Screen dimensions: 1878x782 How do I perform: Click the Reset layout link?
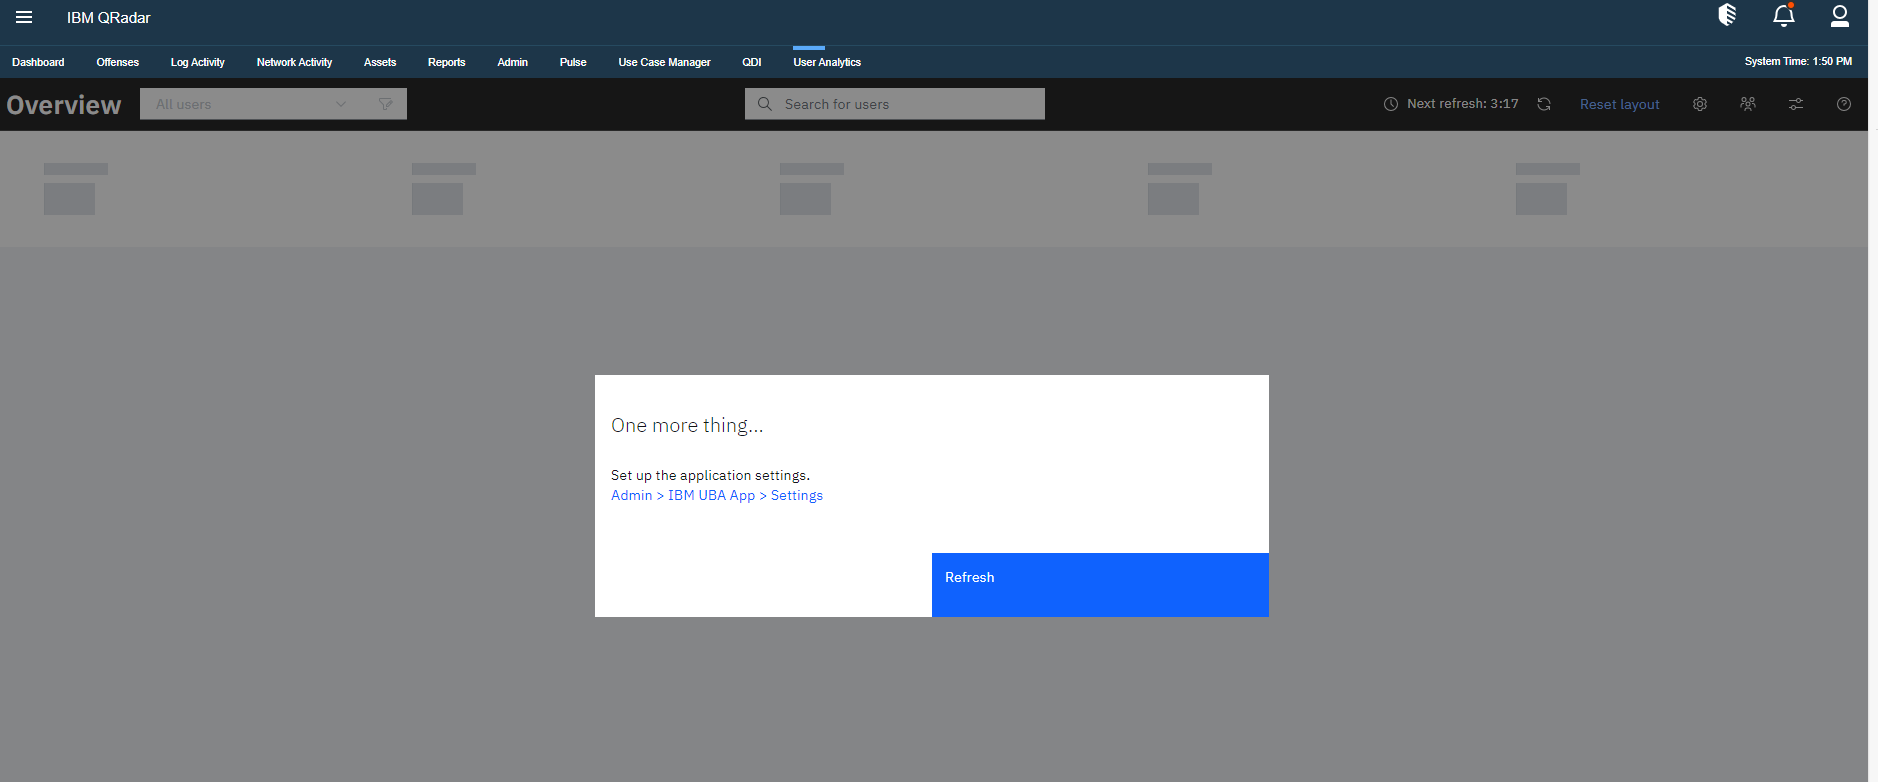[1620, 104]
